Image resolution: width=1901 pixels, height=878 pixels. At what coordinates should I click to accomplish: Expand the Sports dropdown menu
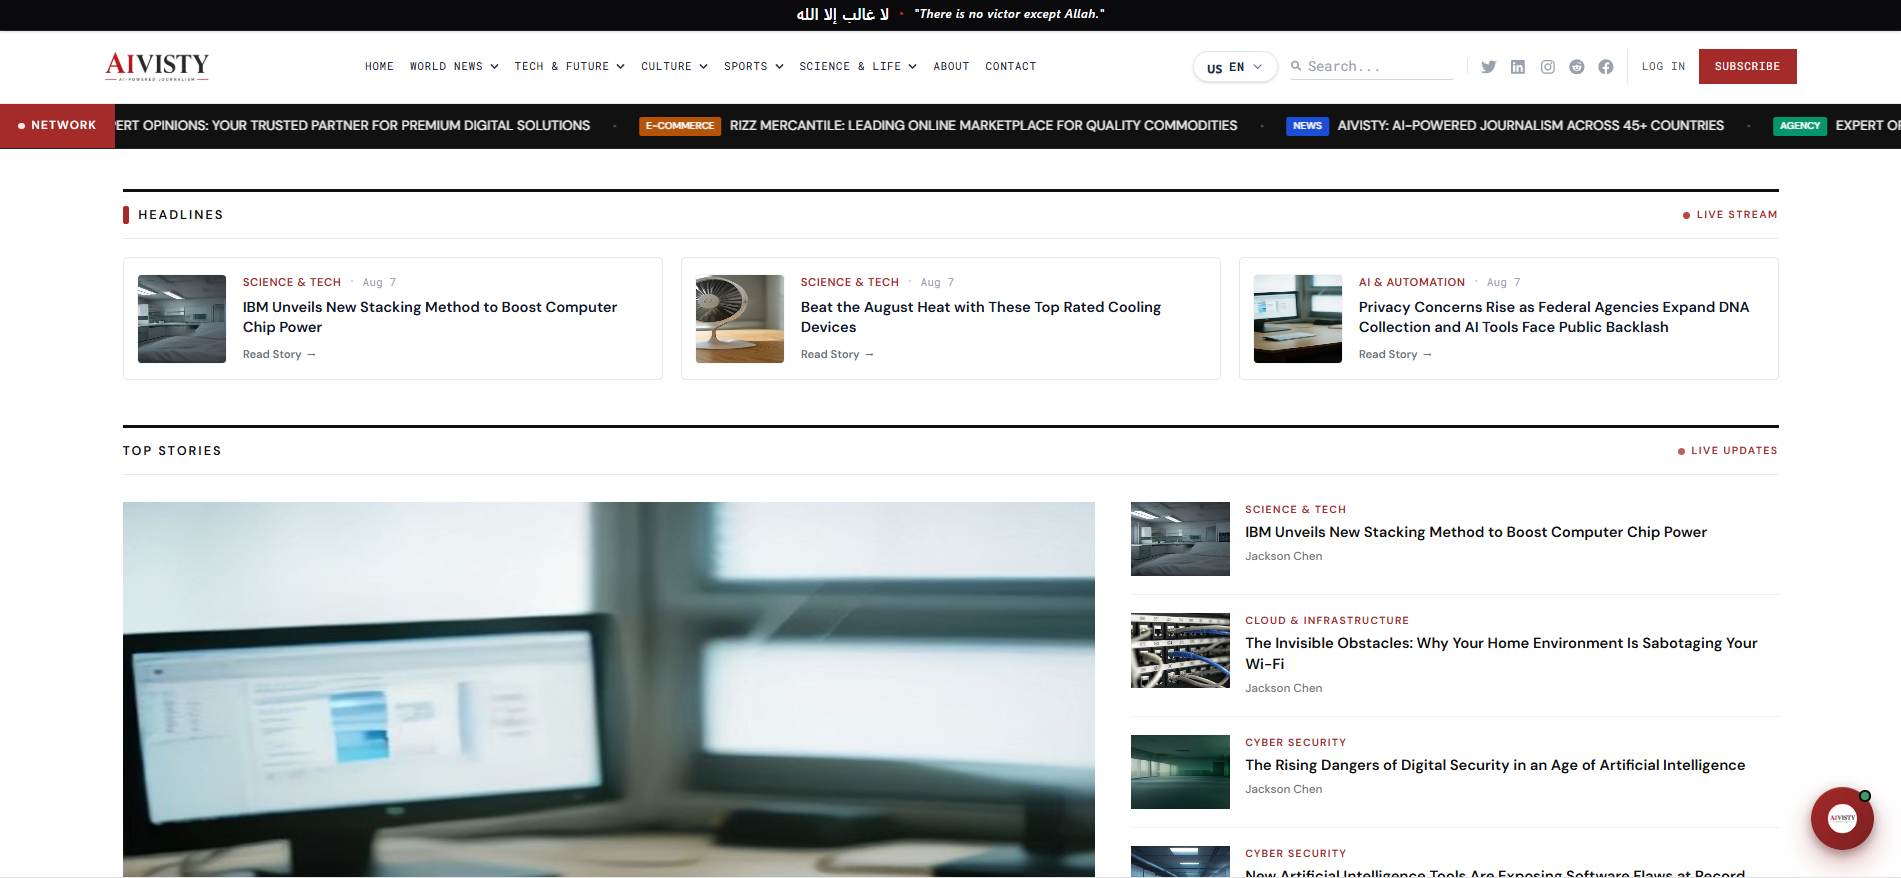[754, 67]
